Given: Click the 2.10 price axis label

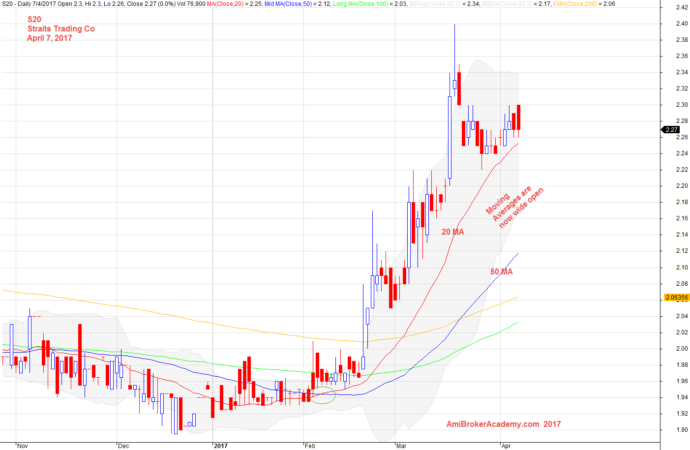Looking at the screenshot, I should (x=682, y=267).
